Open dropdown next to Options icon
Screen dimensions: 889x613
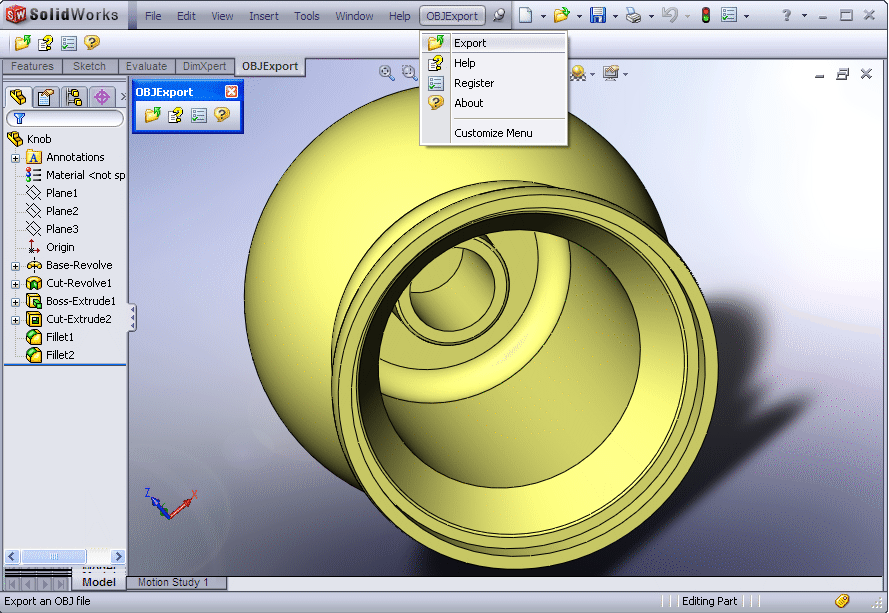pos(746,16)
